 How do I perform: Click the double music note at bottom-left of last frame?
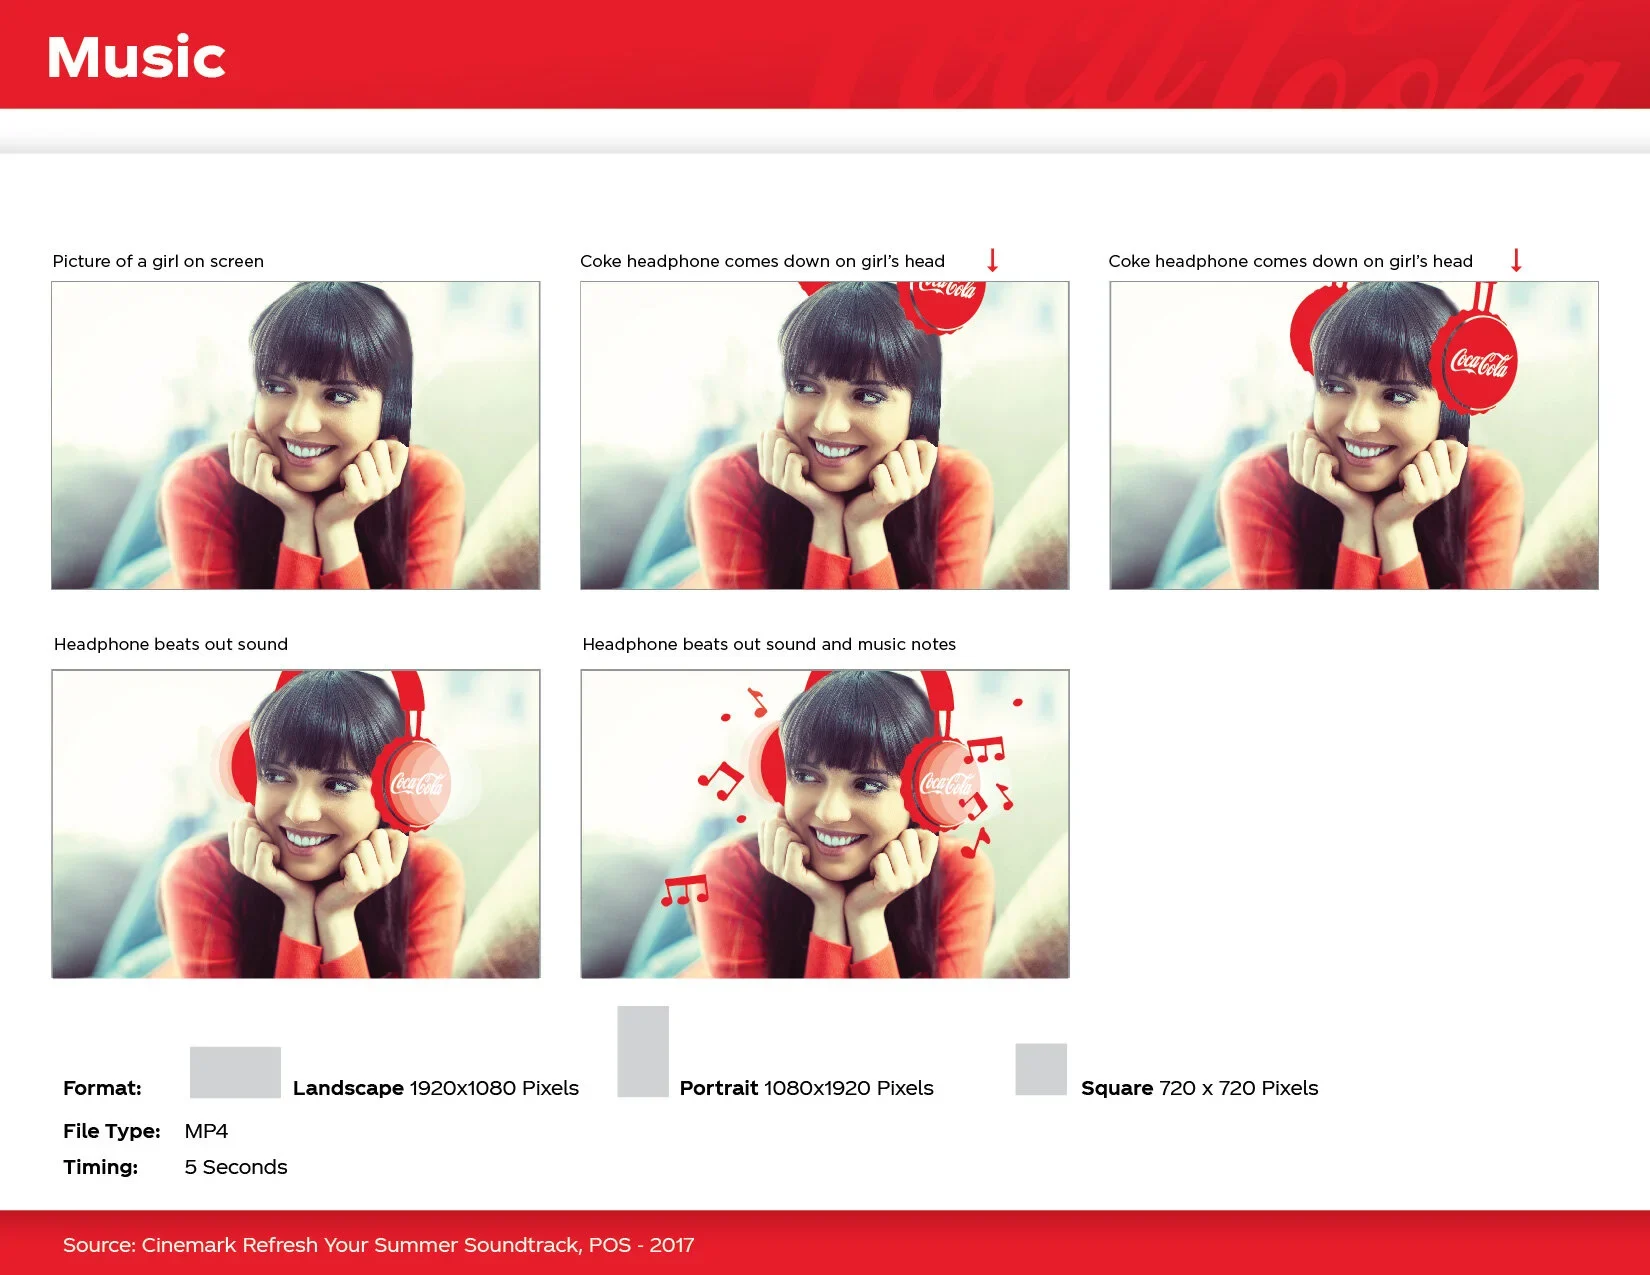(685, 890)
